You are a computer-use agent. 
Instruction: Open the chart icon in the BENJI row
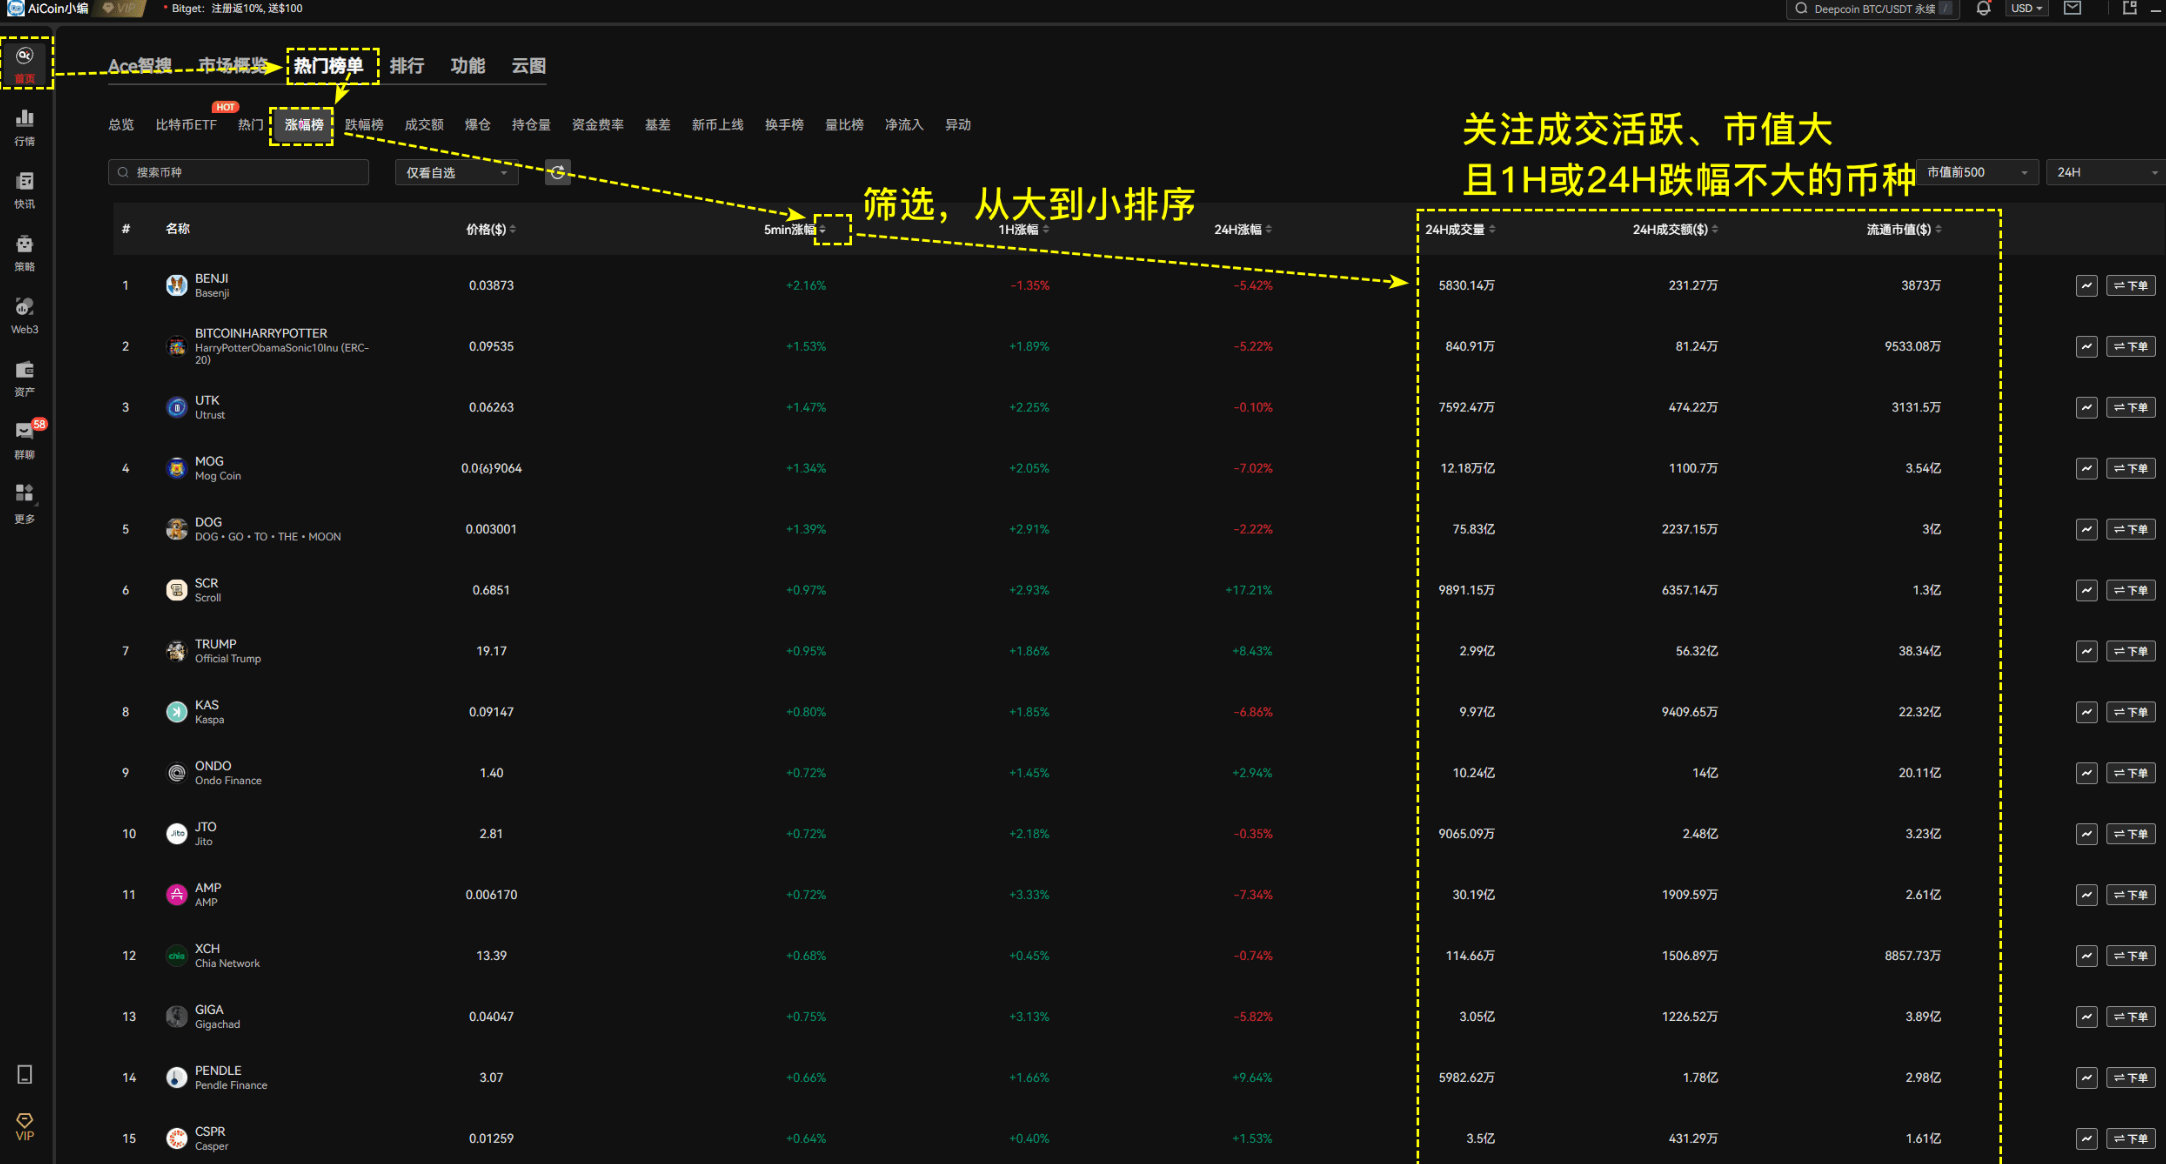(2086, 286)
